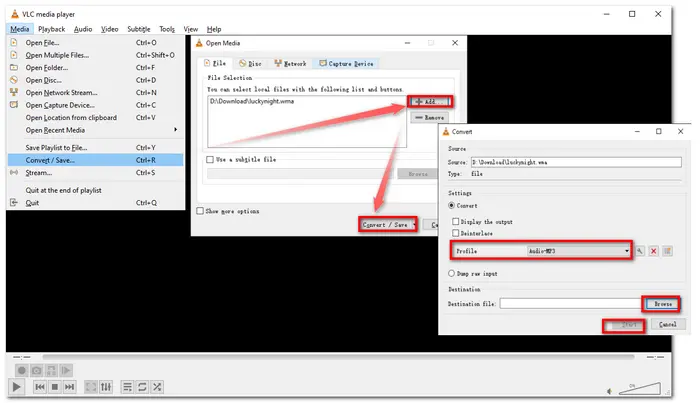Select luckynight.wma in the file list
Screen dimensions: 700x403
point(252,101)
